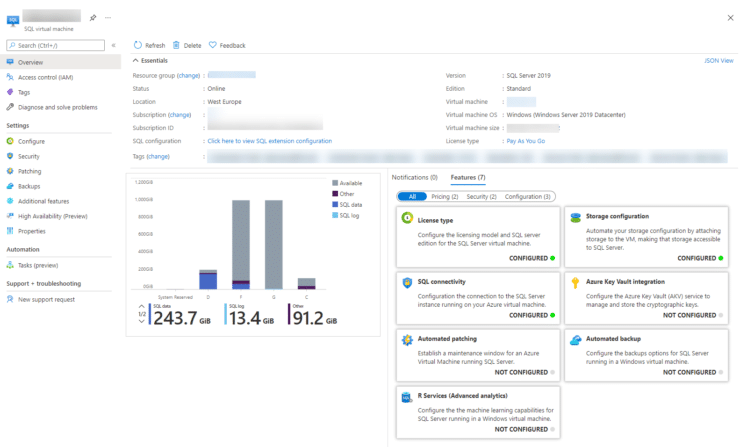Open the Automated backup feature card
The image size is (740, 447).
[x=647, y=355]
